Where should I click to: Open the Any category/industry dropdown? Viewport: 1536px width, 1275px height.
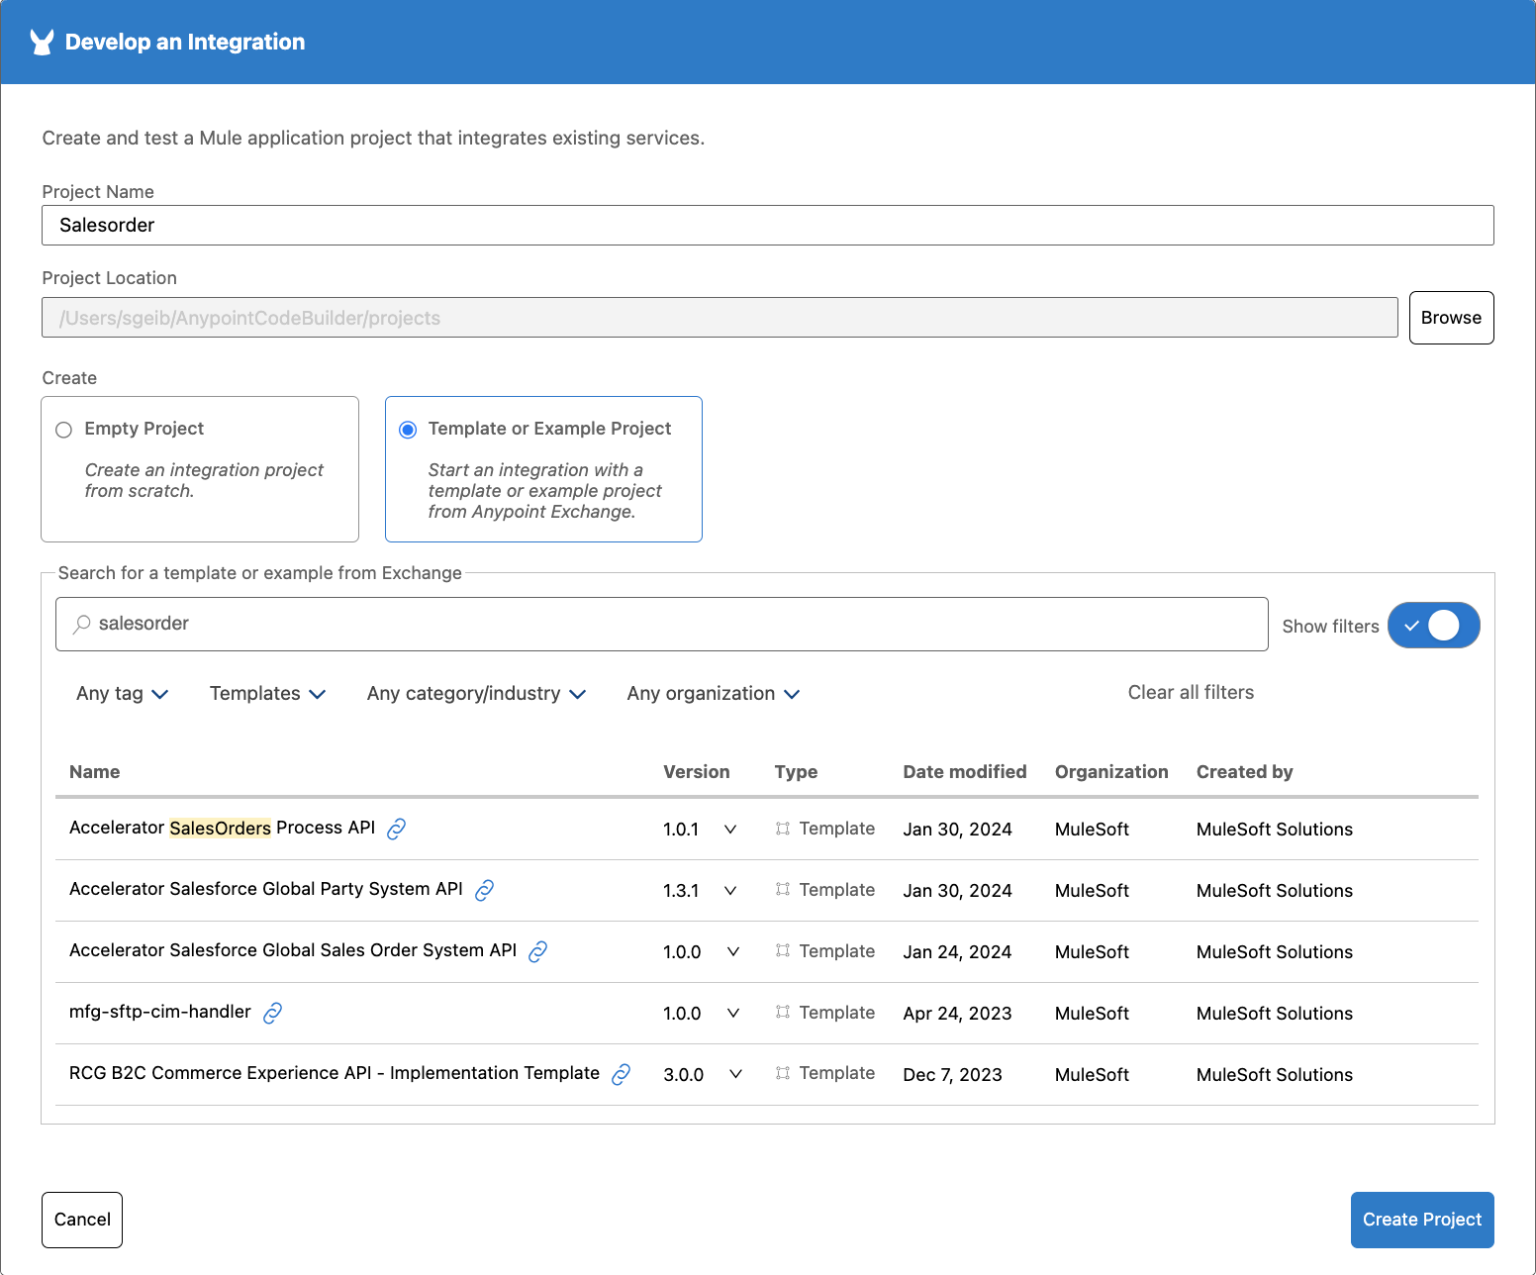(476, 693)
